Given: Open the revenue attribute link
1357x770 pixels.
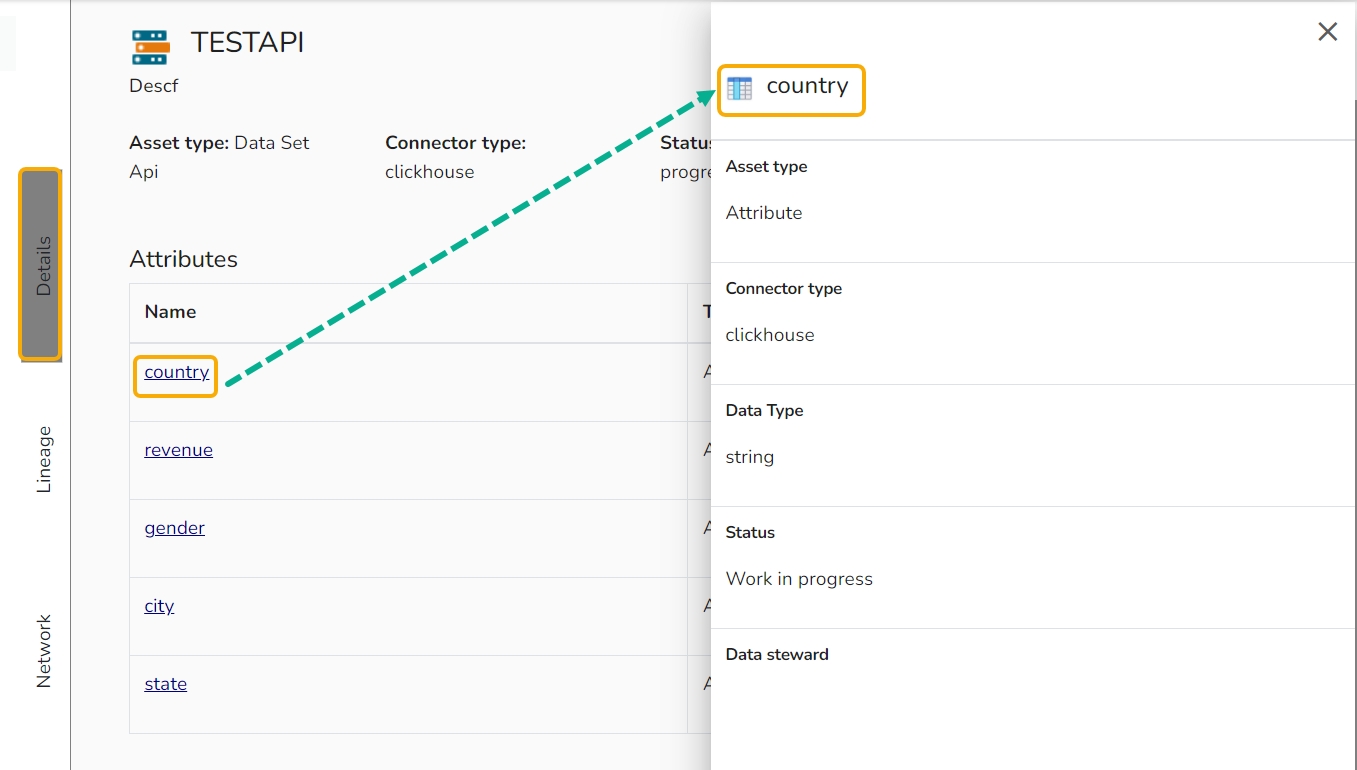Looking at the screenshot, I should coord(178,450).
